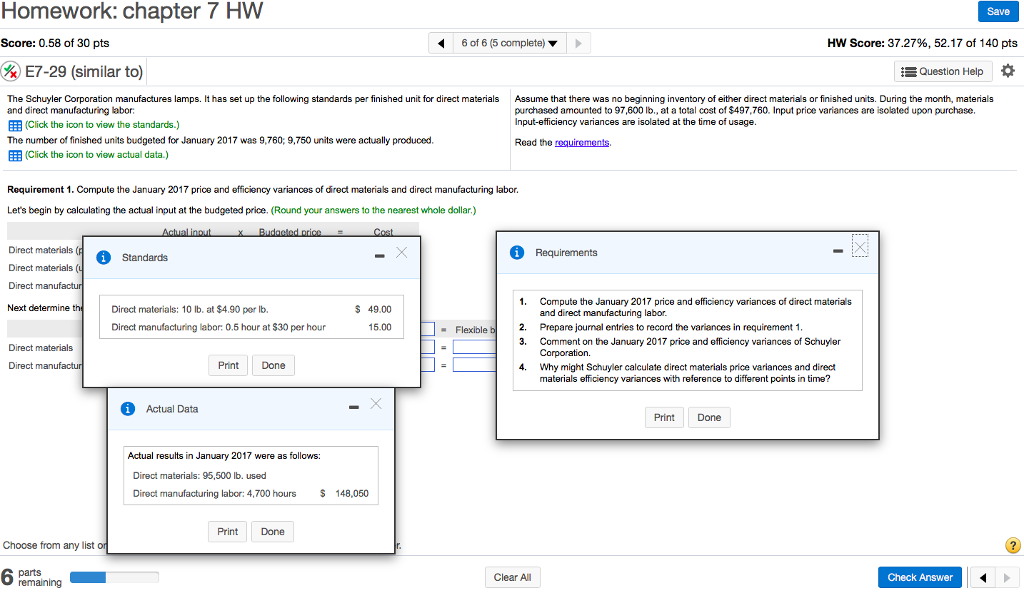Minimize the Requirements panel
1024x598 pixels.
pyautogui.click(x=840, y=250)
